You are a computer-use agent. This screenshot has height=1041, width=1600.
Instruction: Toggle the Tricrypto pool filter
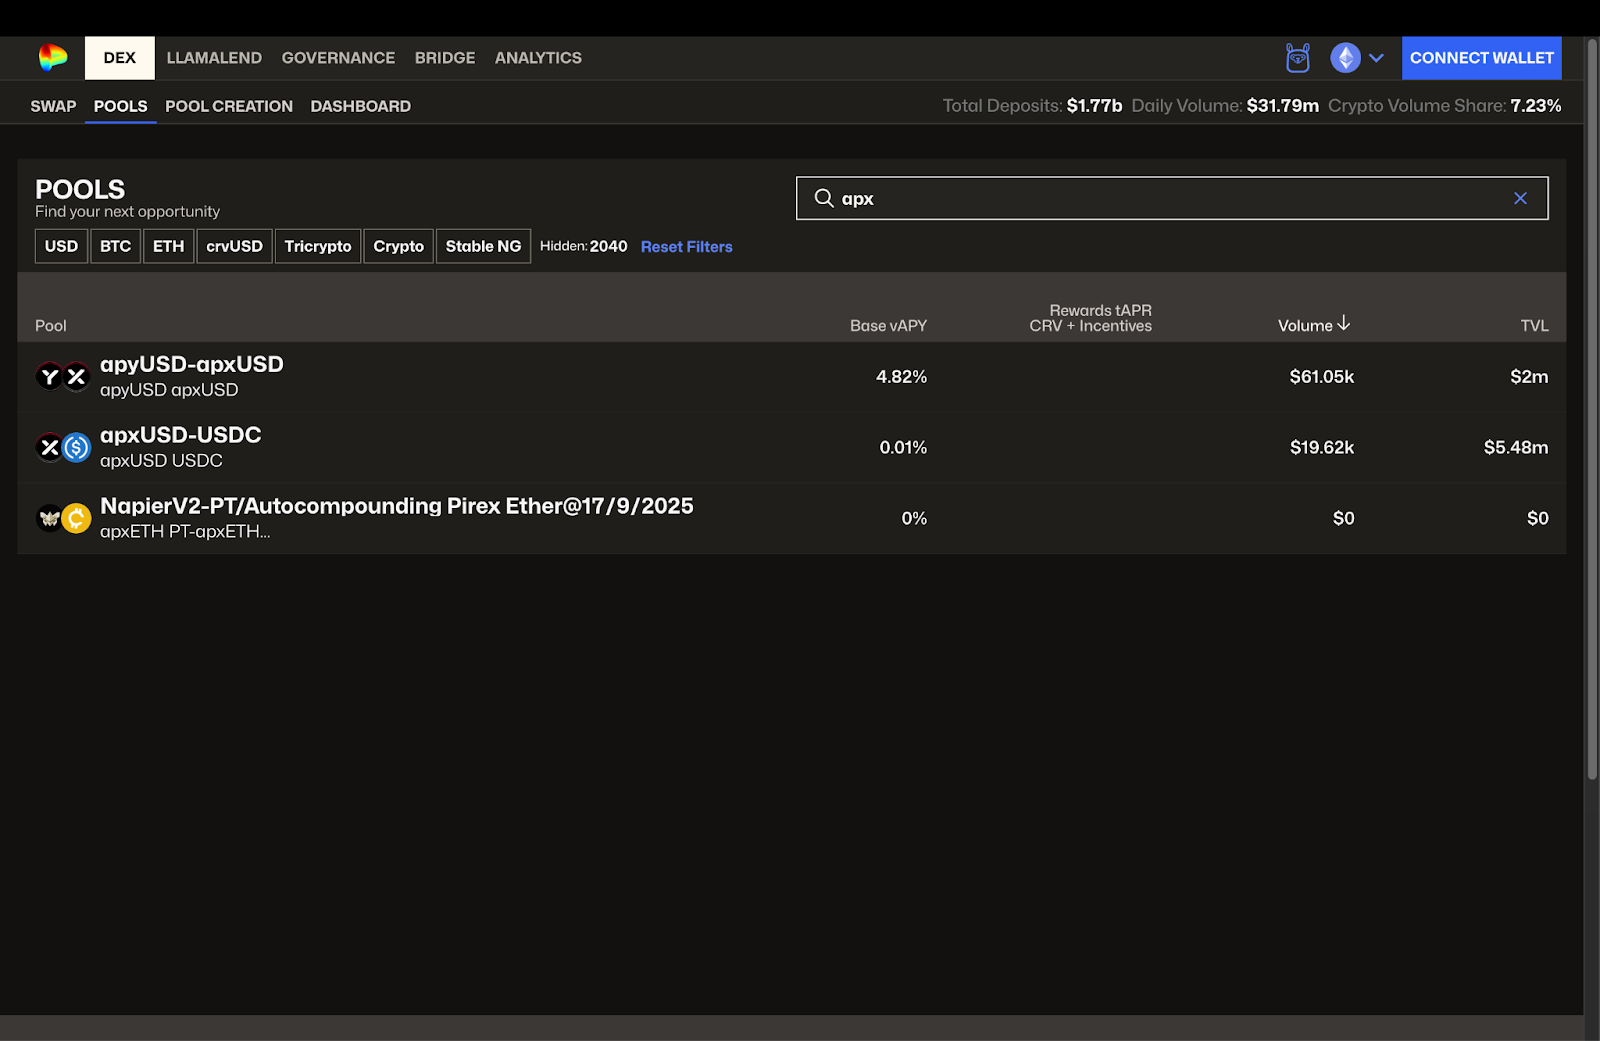[318, 246]
